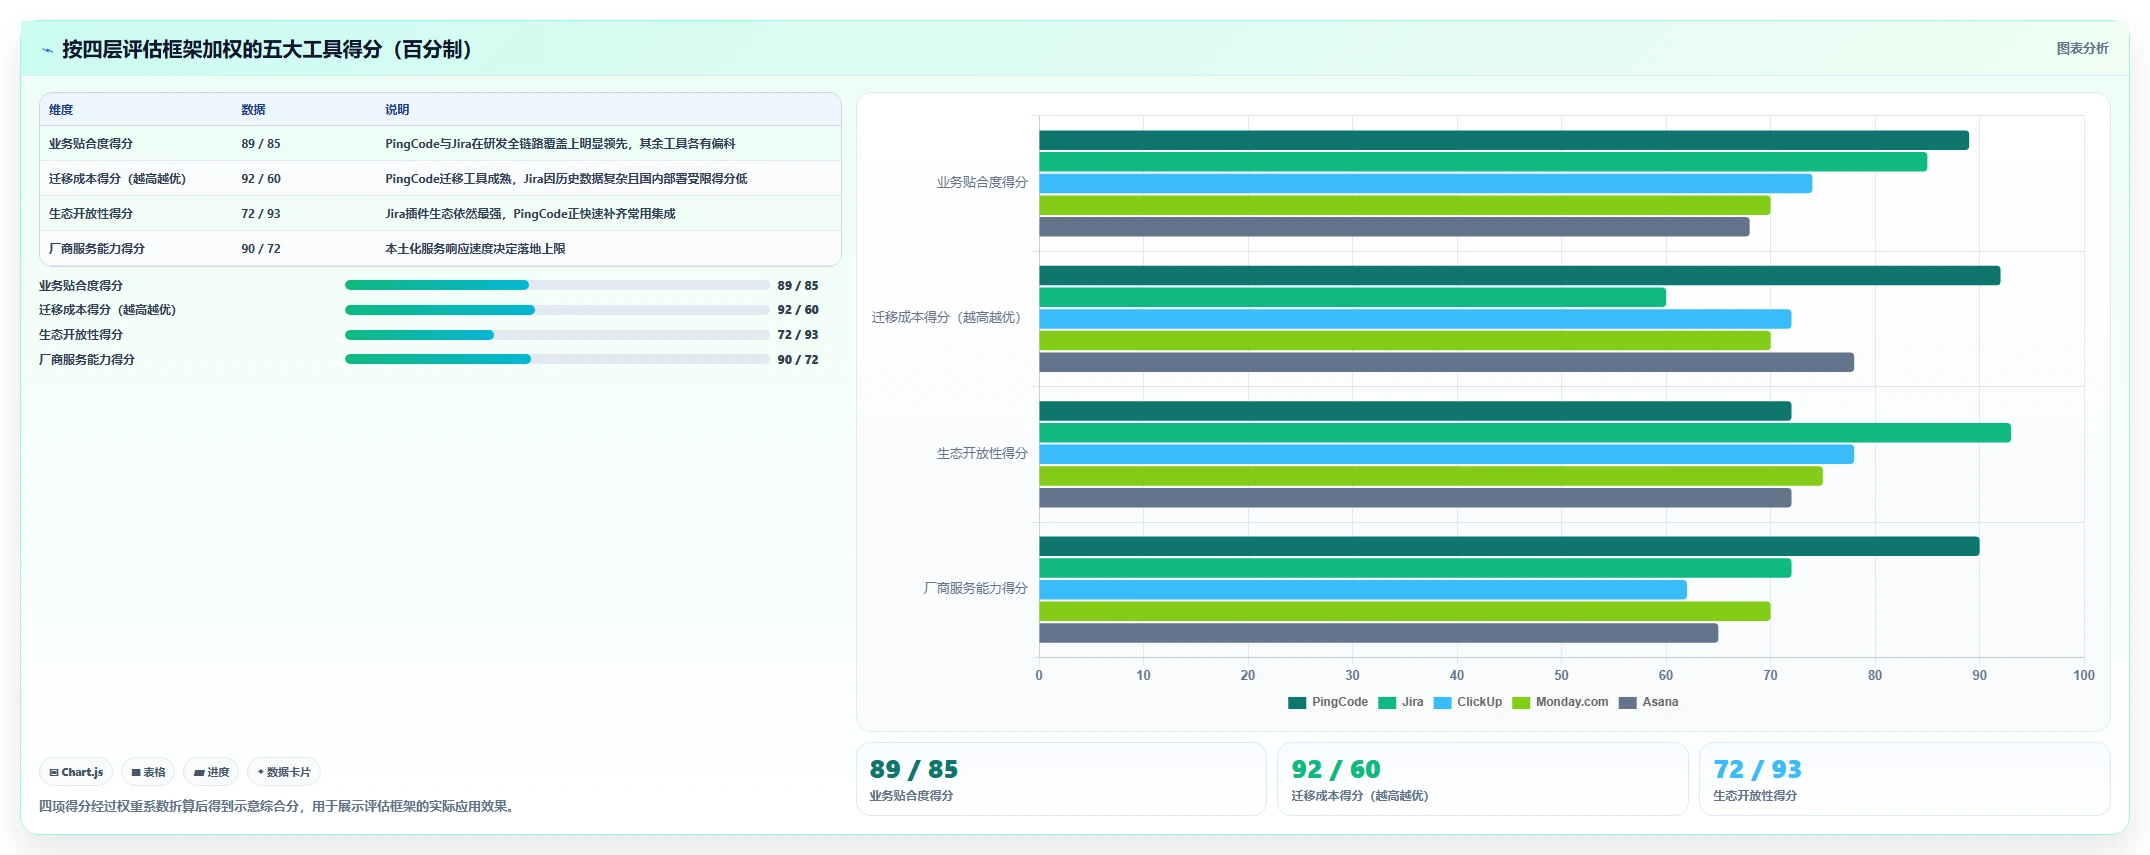Click the 72 / 93 value beside the progress bar
2150x855 pixels.
point(798,335)
